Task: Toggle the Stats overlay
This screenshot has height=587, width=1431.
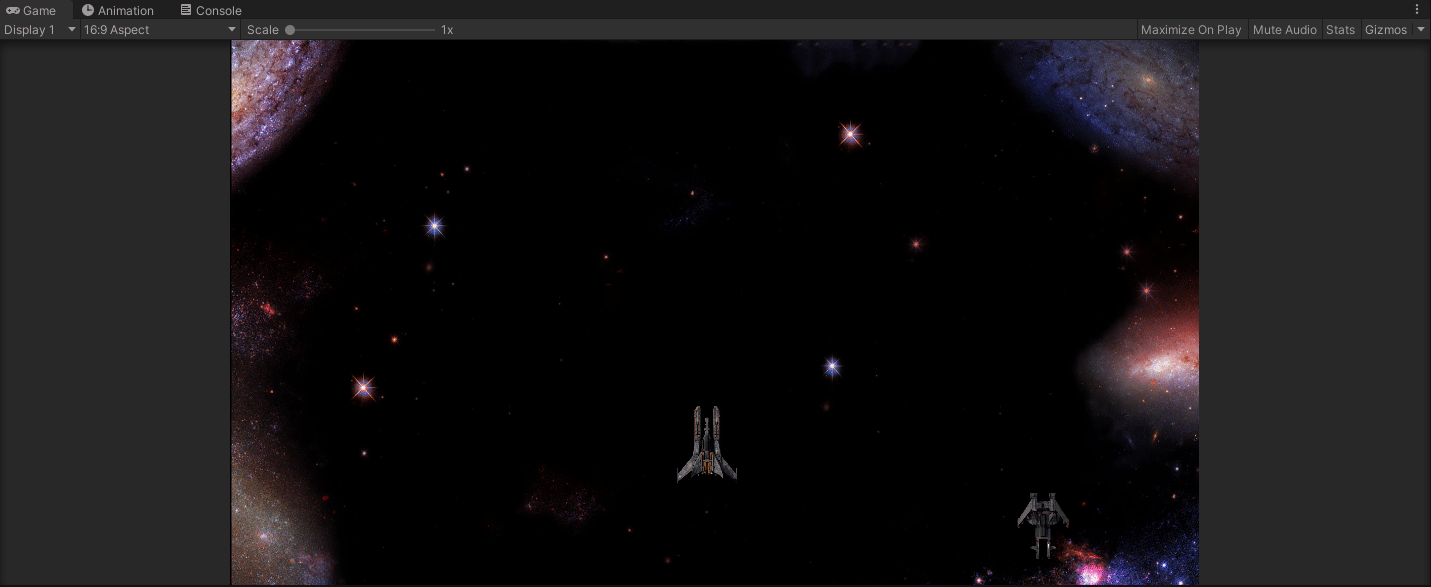Action: tap(1340, 30)
